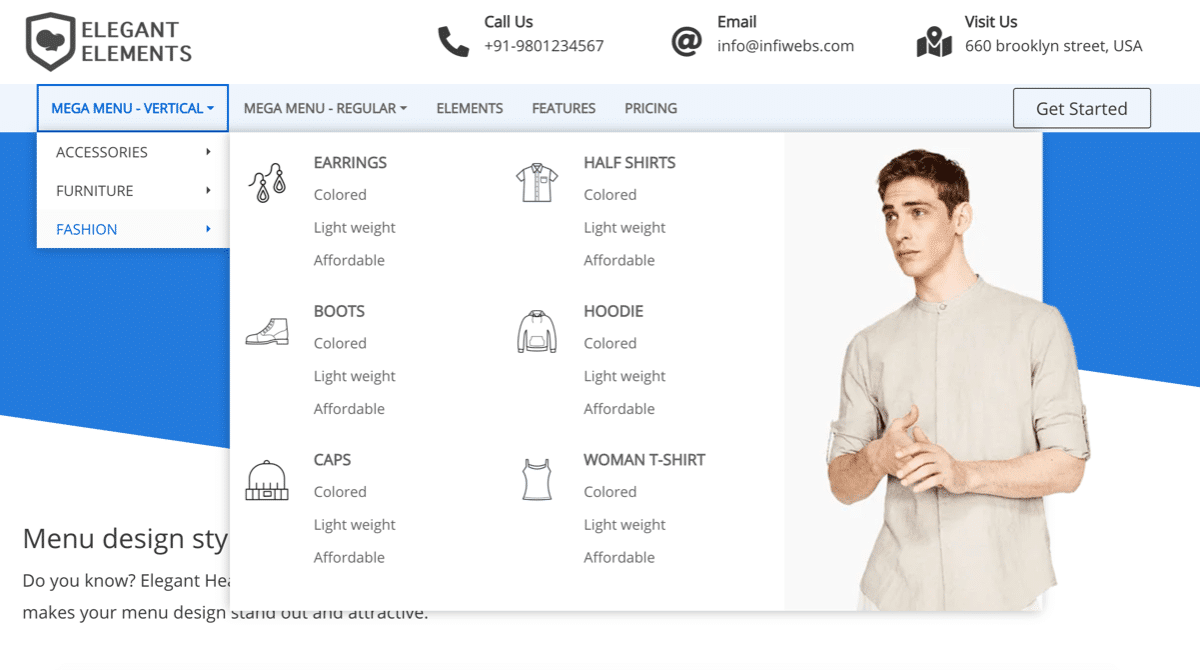This screenshot has height=670, width=1200.
Task: Open the MEGA MENU - REGULAR dropdown
Action: (x=324, y=107)
